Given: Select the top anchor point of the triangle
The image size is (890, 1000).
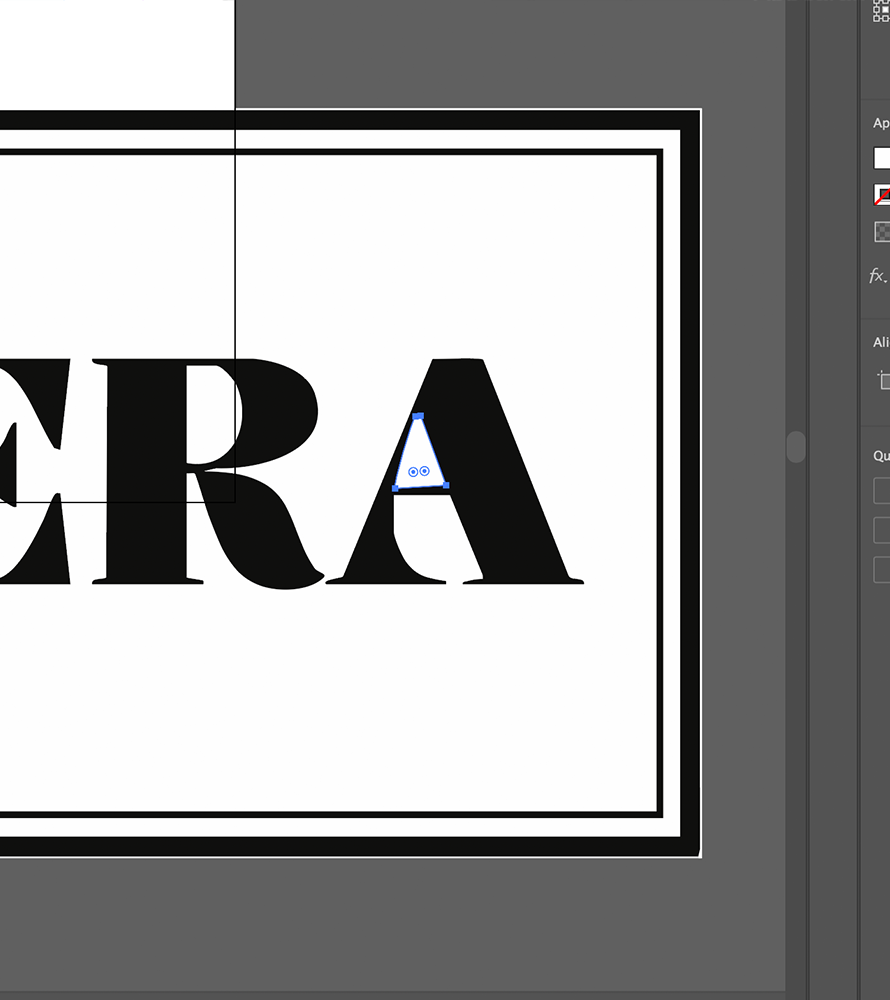Looking at the screenshot, I should pos(418,416).
